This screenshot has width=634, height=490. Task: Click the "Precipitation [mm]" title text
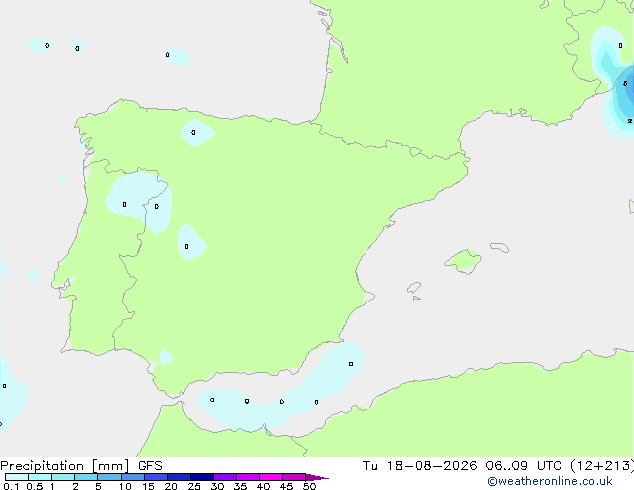[64, 466]
